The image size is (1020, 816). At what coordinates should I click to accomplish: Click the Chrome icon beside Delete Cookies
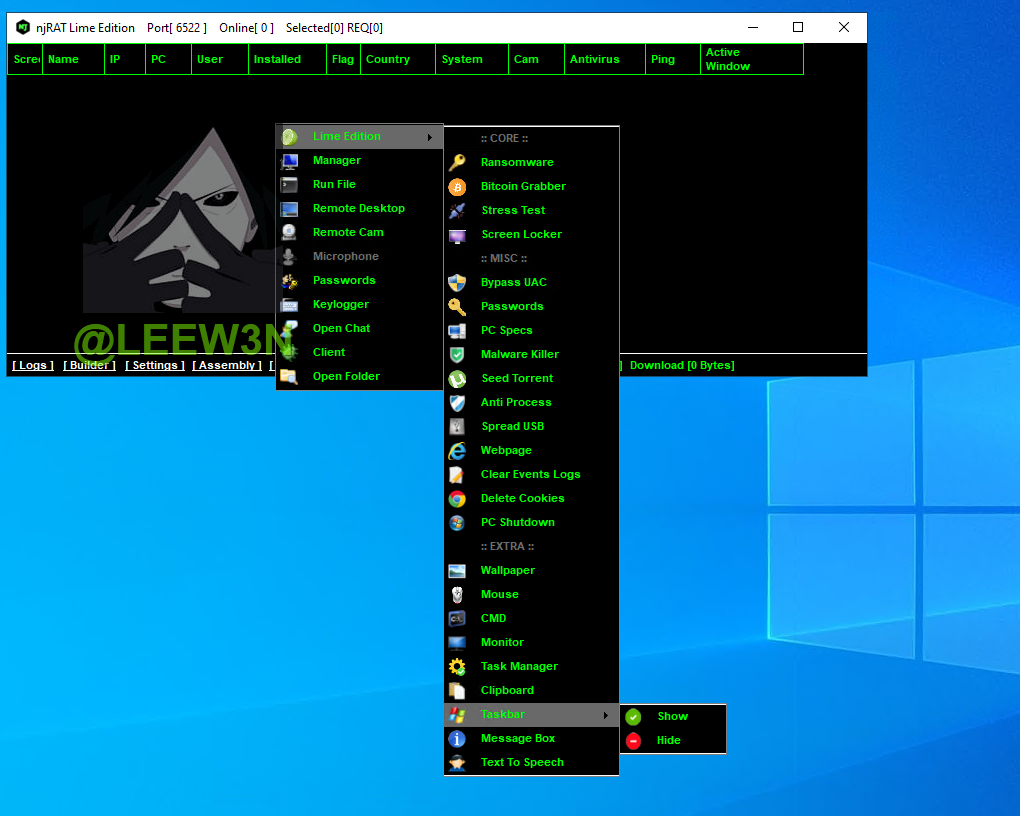[457, 498]
